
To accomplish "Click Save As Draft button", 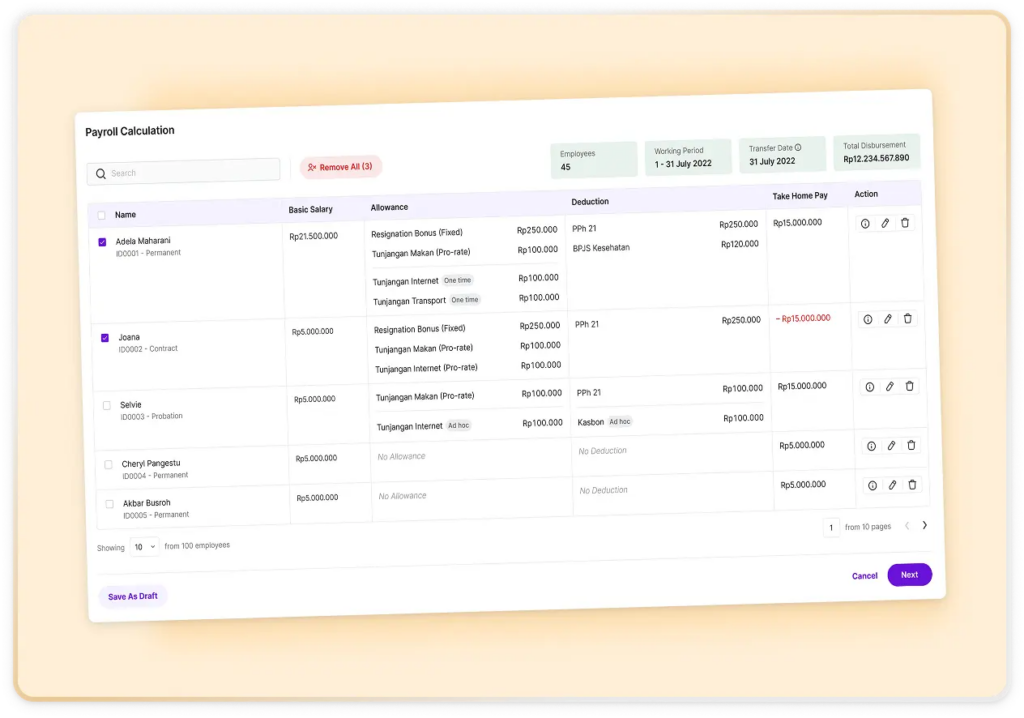I will click(133, 596).
